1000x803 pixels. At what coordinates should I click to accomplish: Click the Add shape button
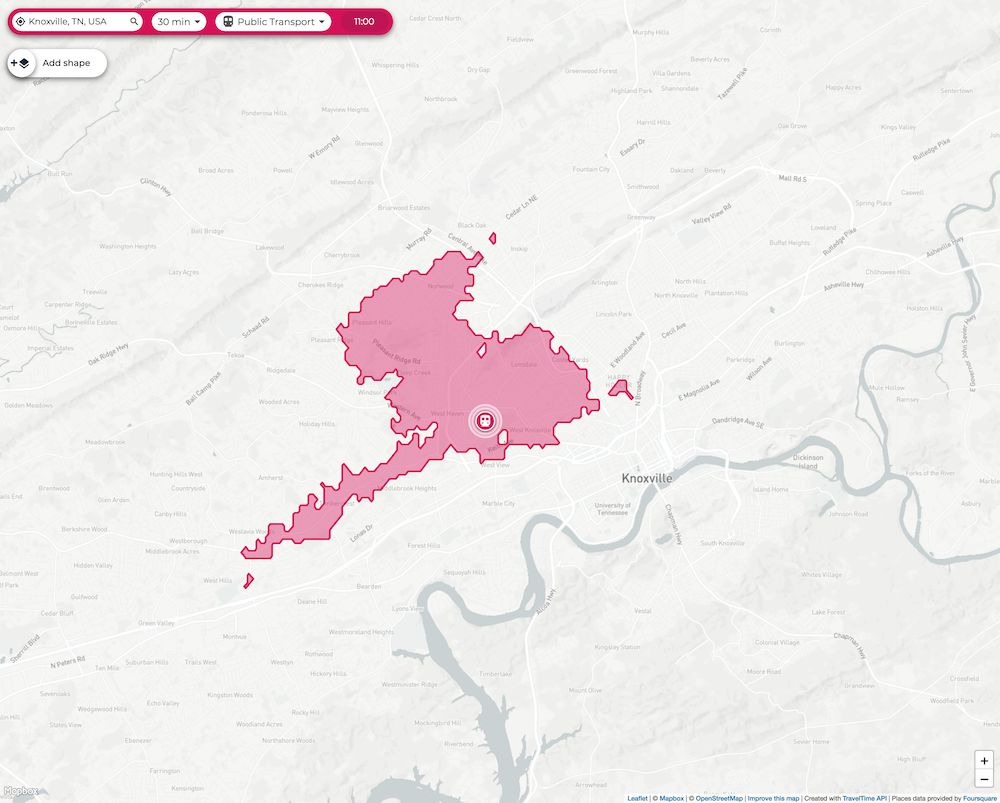[x=57, y=63]
